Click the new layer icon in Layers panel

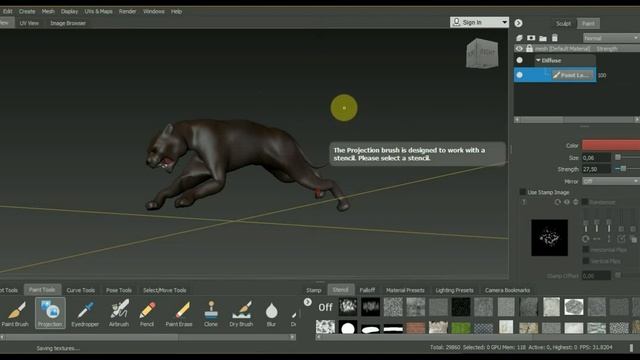(x=519, y=38)
